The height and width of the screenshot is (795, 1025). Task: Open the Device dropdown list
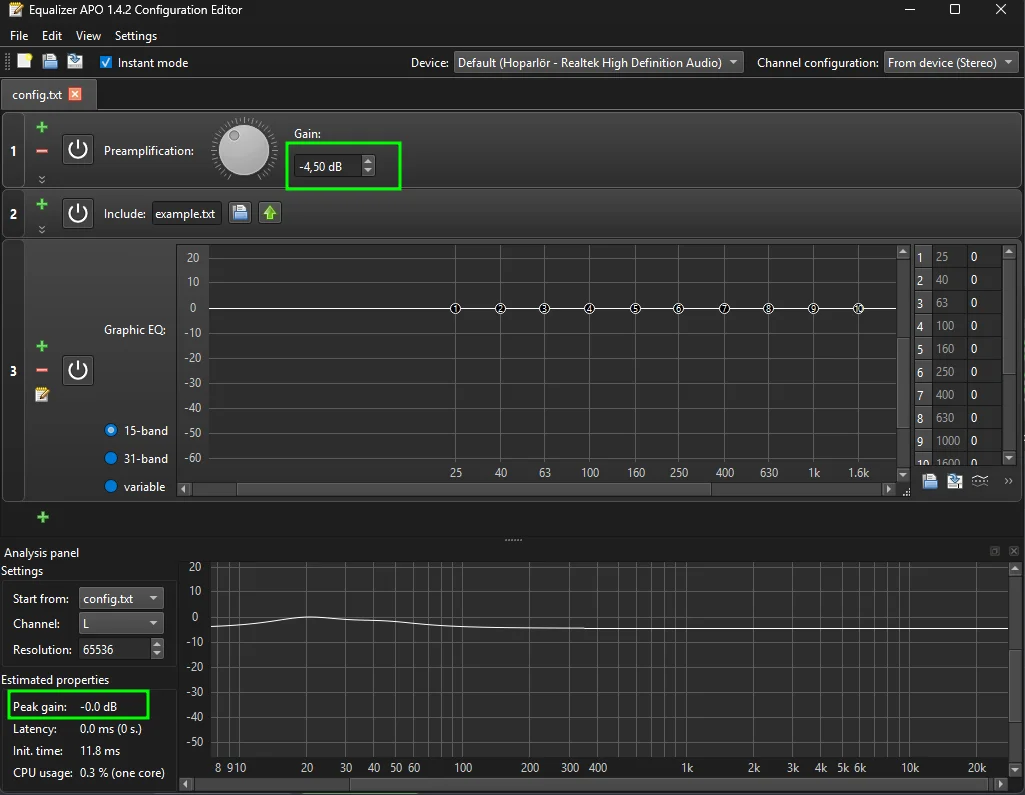(598, 63)
